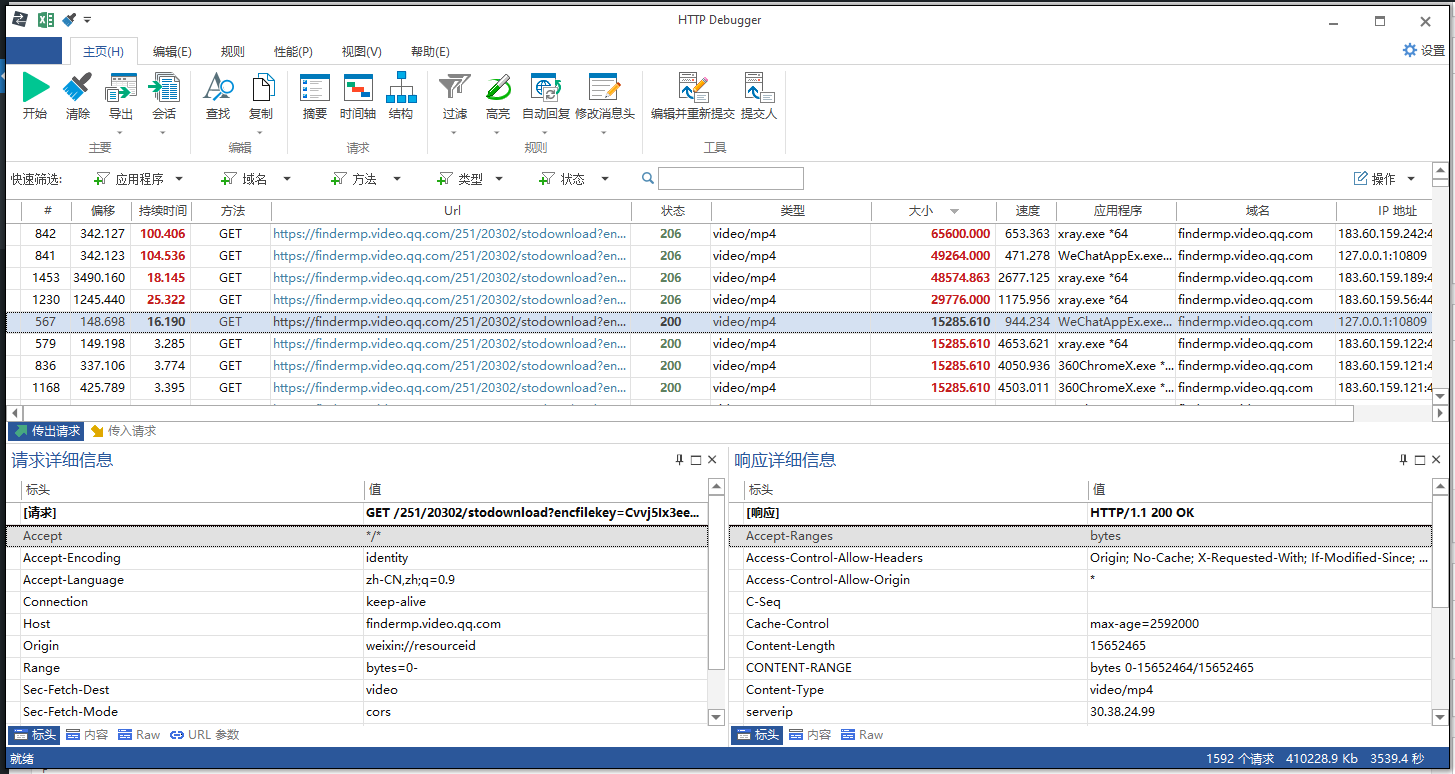Image resolution: width=1455 pixels, height=774 pixels.
Task: Click the quick filter search input box
Action: (730, 179)
